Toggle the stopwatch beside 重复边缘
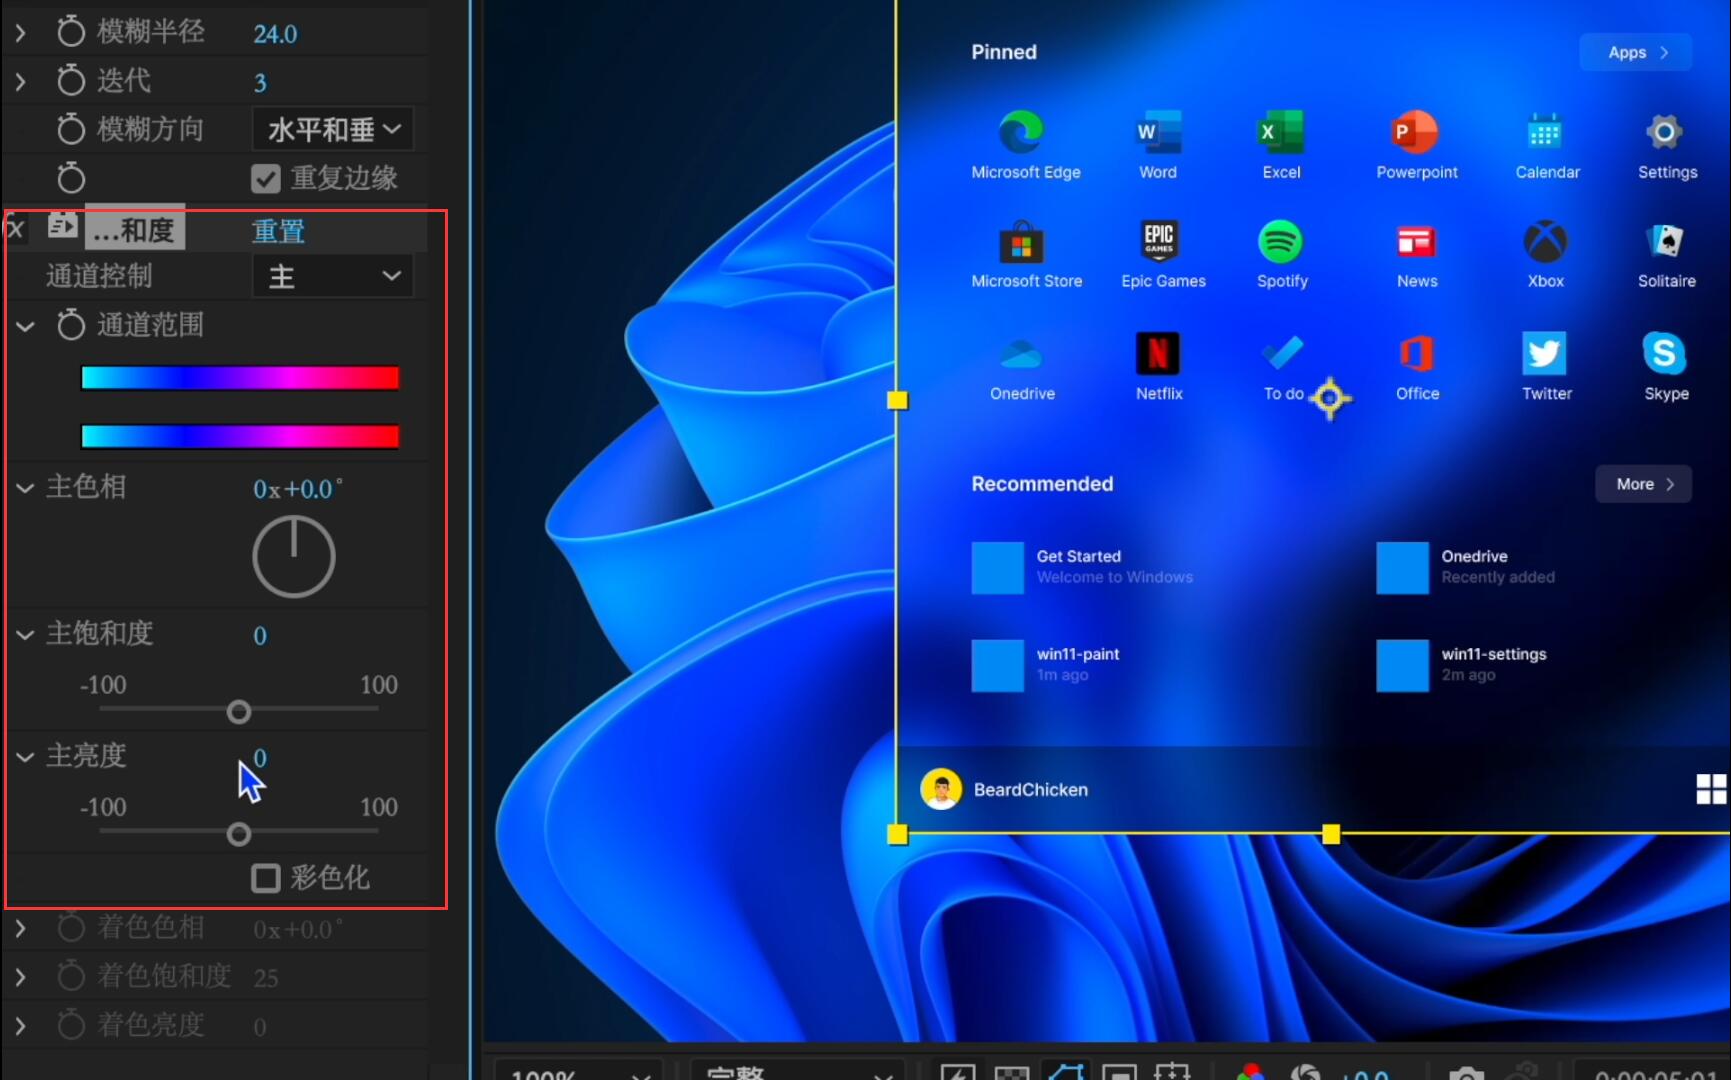 [x=71, y=178]
